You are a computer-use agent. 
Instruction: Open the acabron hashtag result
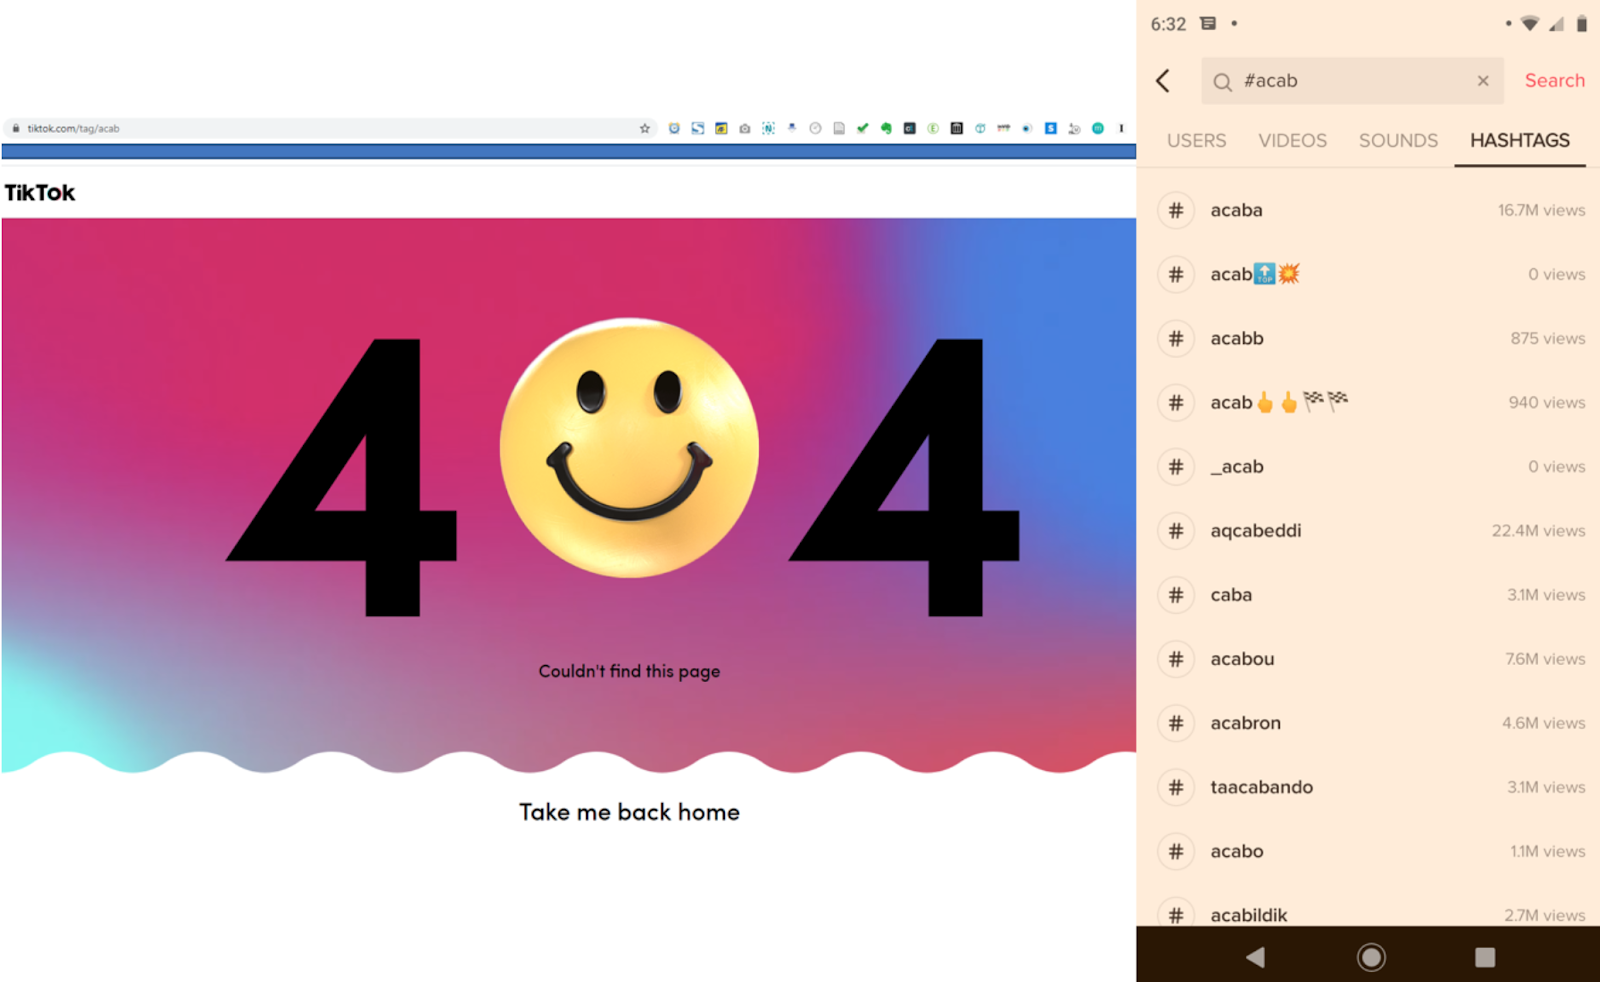coord(1368,722)
